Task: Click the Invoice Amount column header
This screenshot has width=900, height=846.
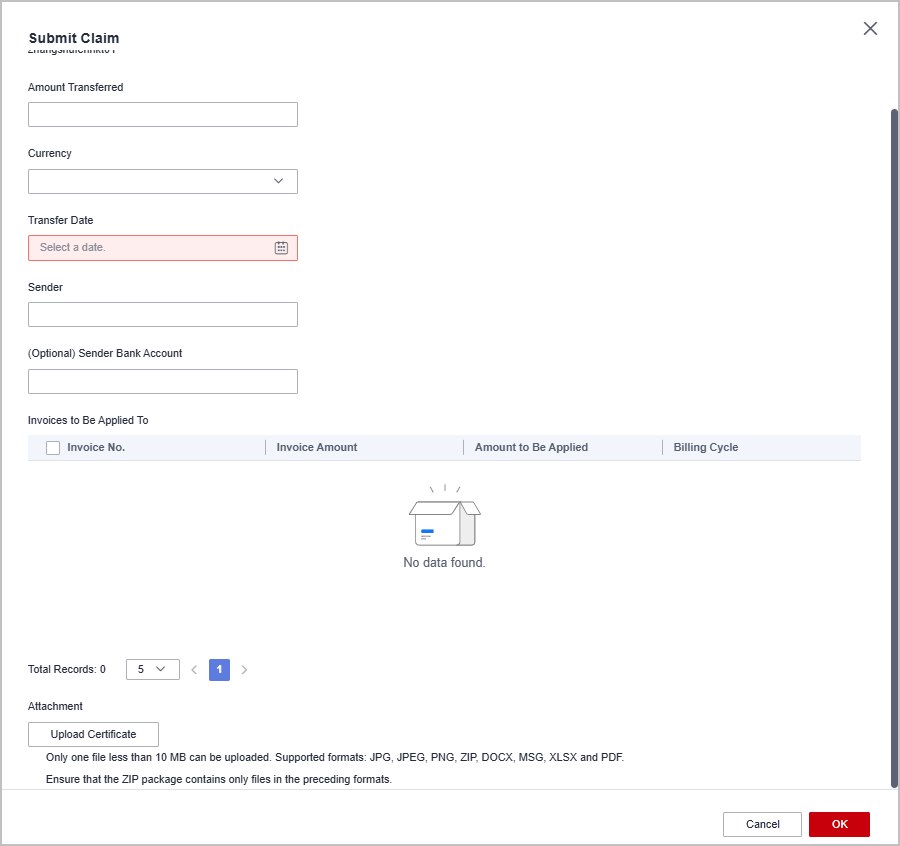Action: (317, 448)
